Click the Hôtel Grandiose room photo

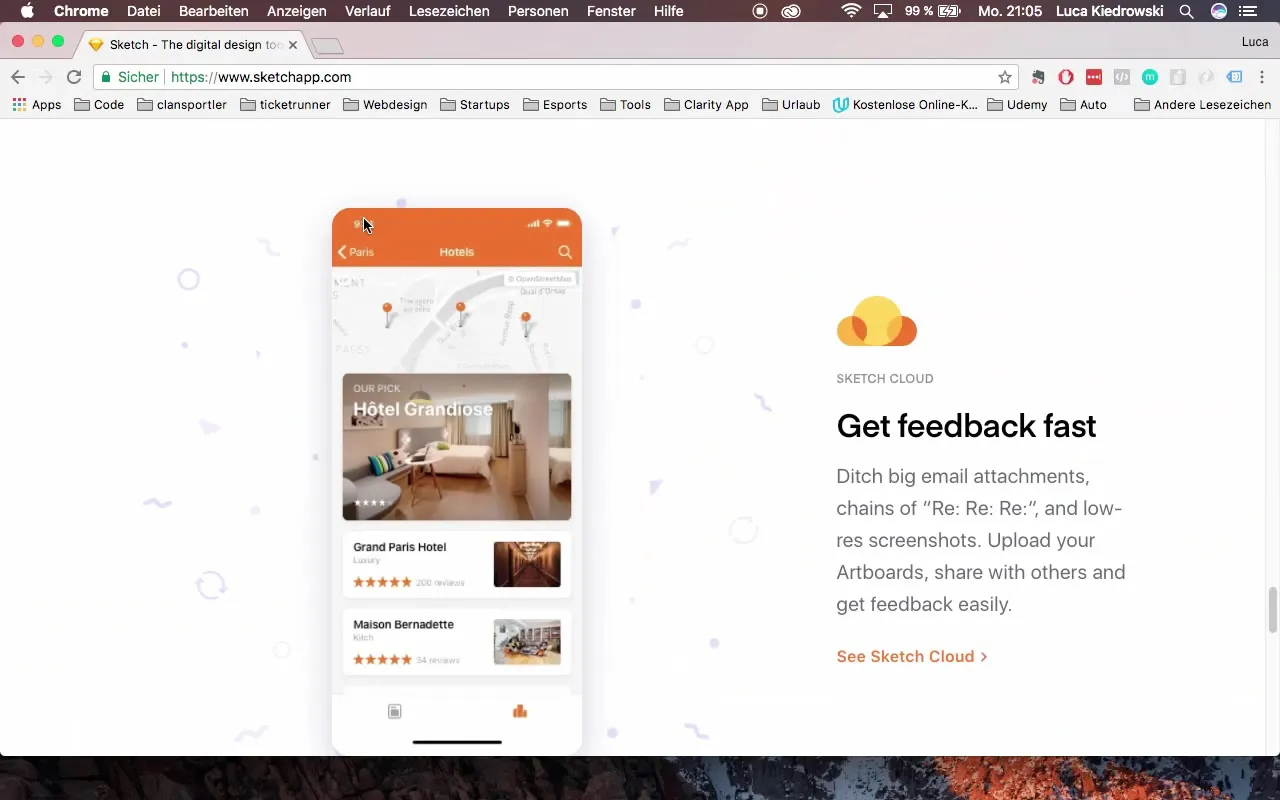457,447
